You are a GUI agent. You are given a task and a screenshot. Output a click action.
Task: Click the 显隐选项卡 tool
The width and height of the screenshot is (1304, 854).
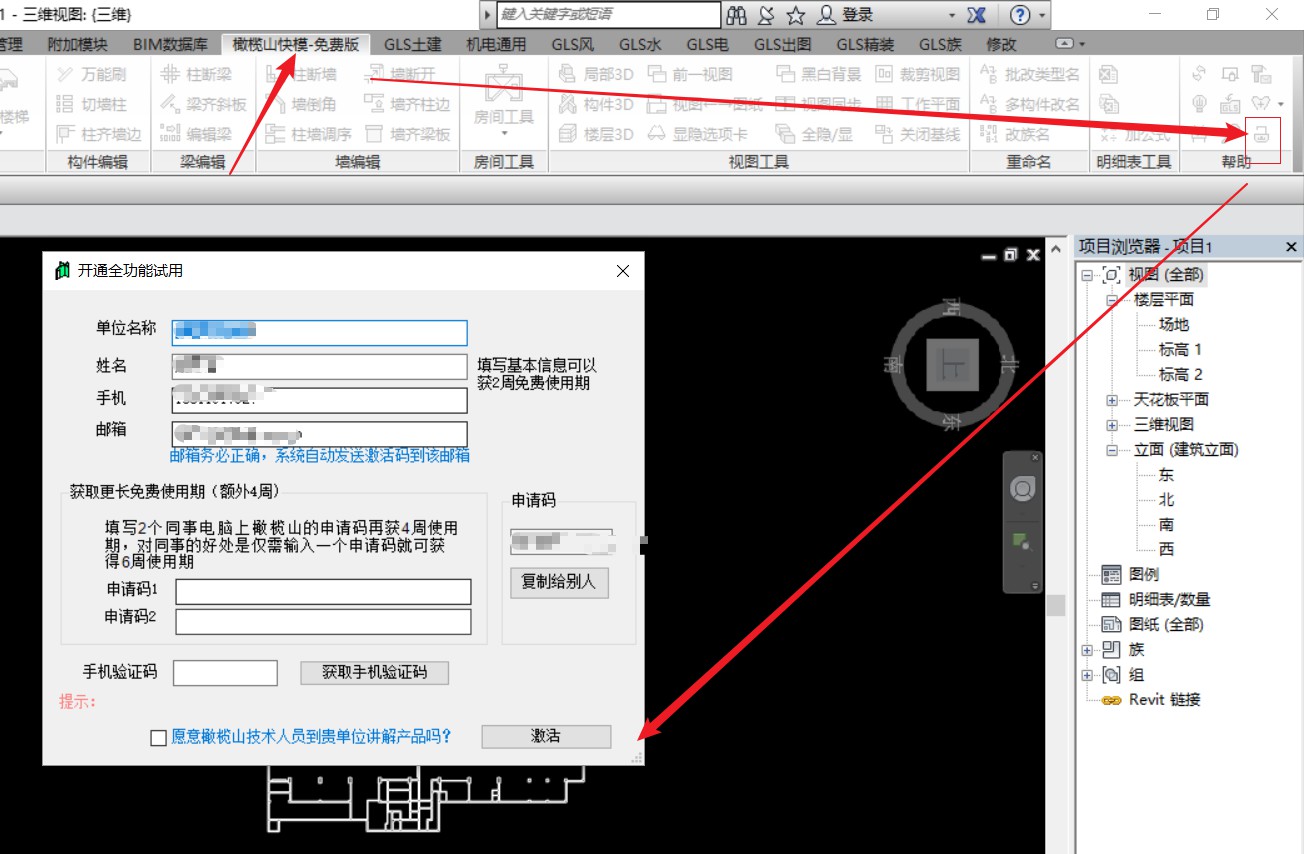(x=697, y=134)
